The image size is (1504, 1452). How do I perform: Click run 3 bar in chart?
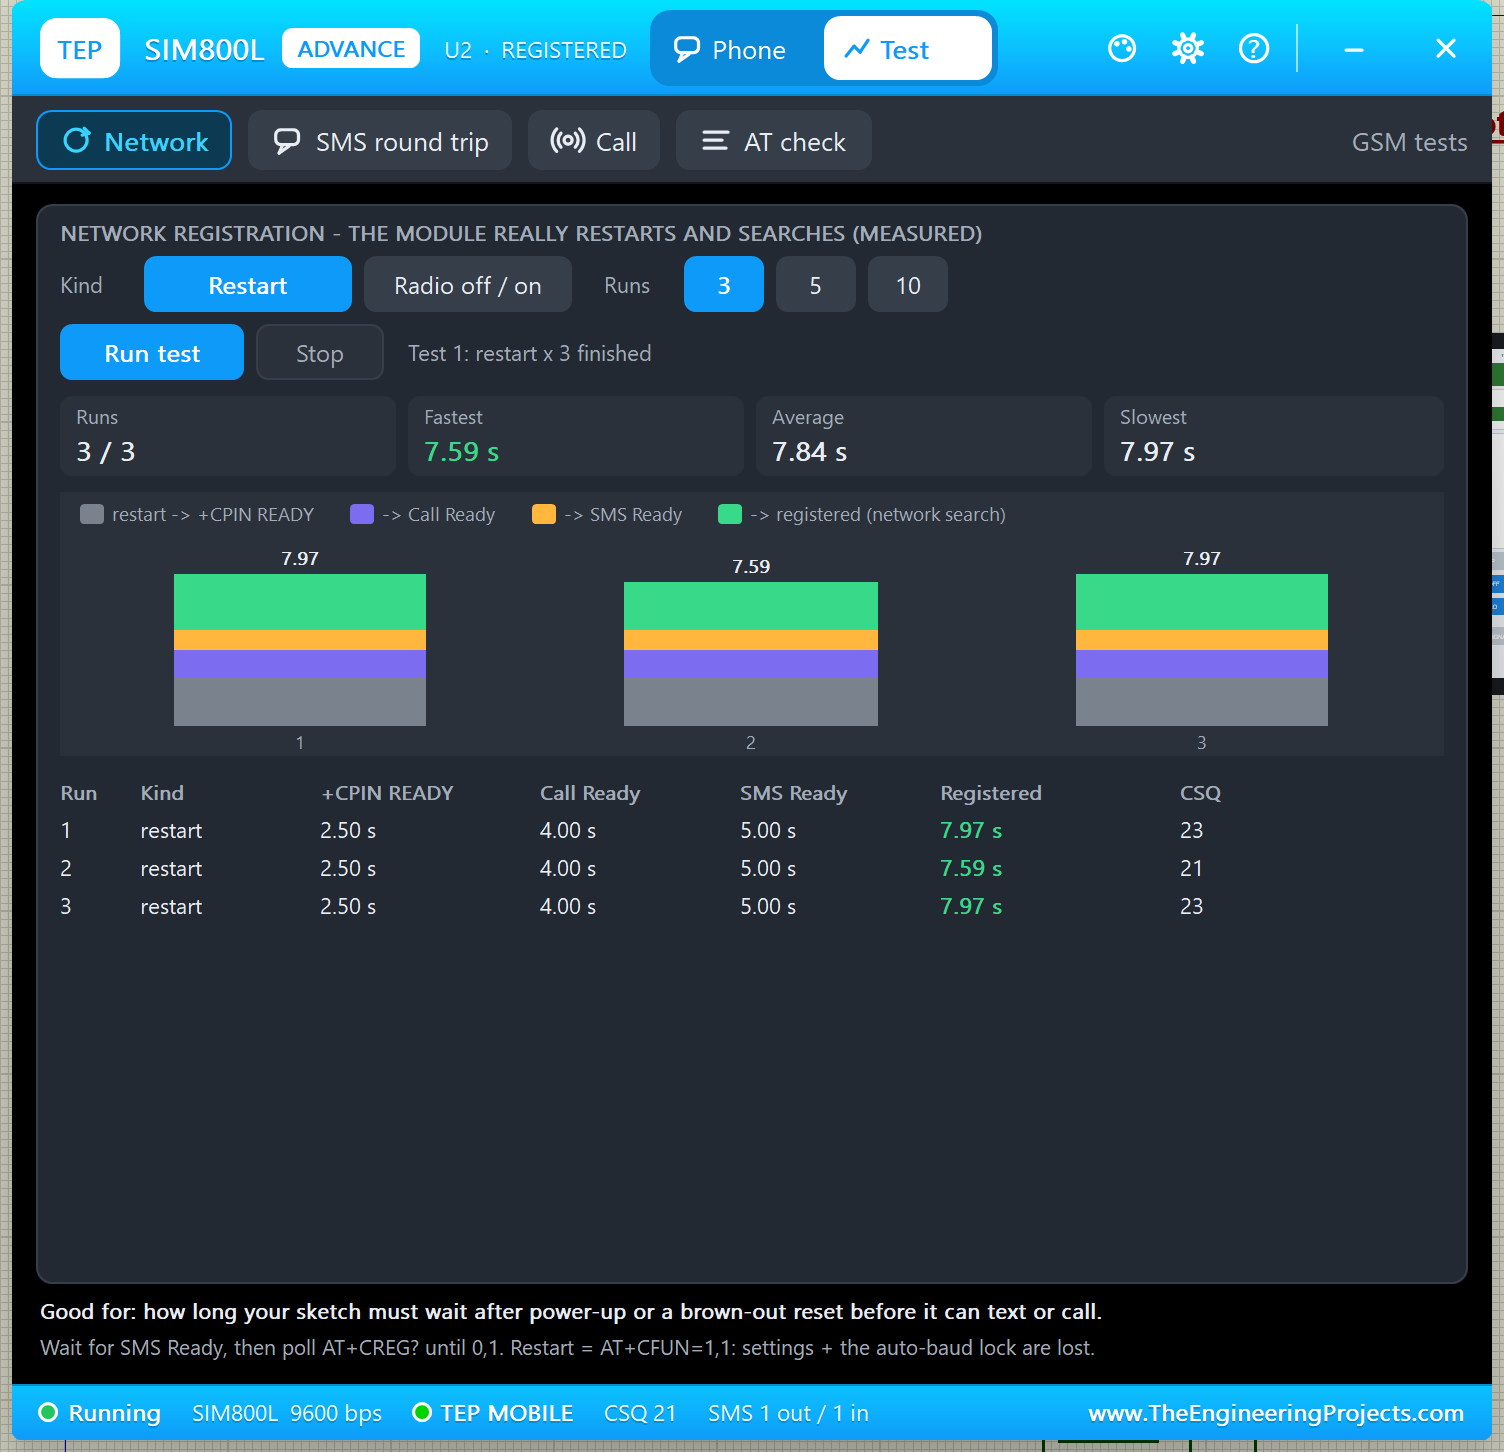coord(1202,650)
